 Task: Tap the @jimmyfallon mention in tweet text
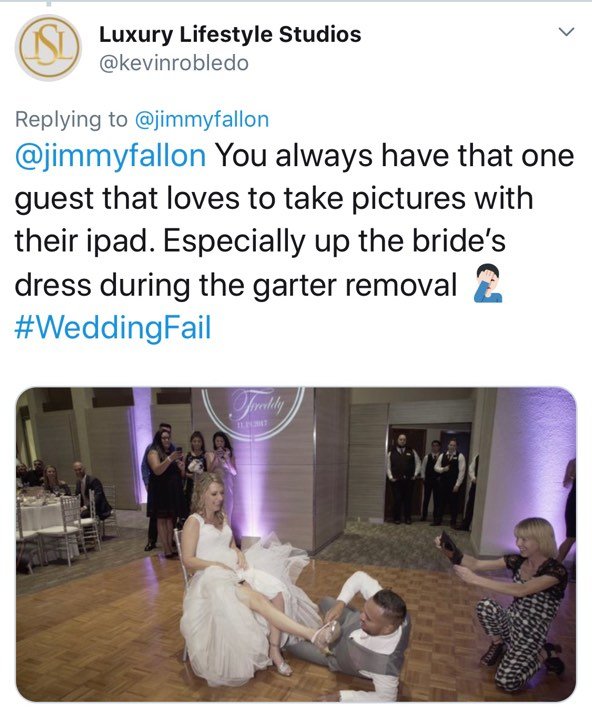[111, 156]
